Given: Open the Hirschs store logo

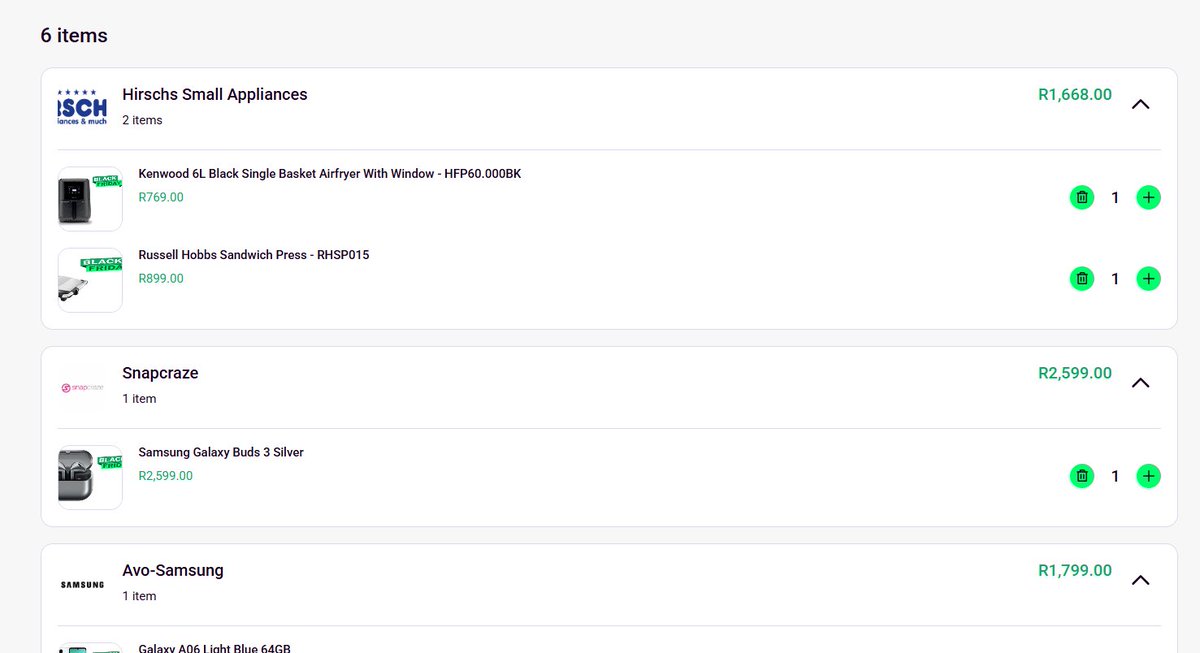Looking at the screenshot, I should (x=82, y=108).
